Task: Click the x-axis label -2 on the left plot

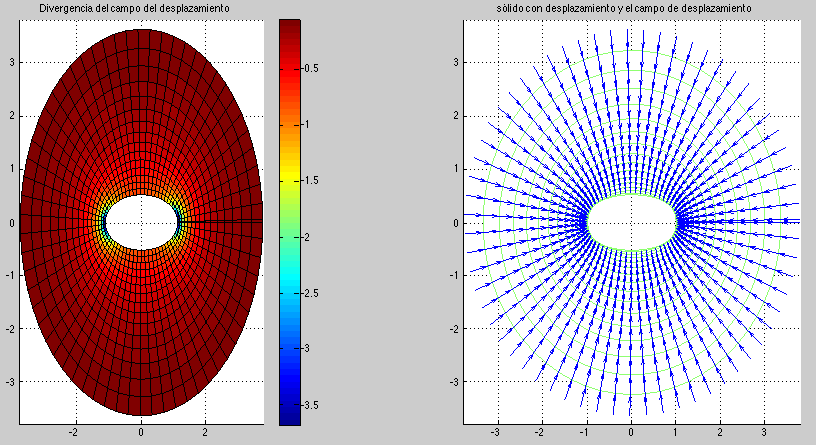Action: (73, 434)
